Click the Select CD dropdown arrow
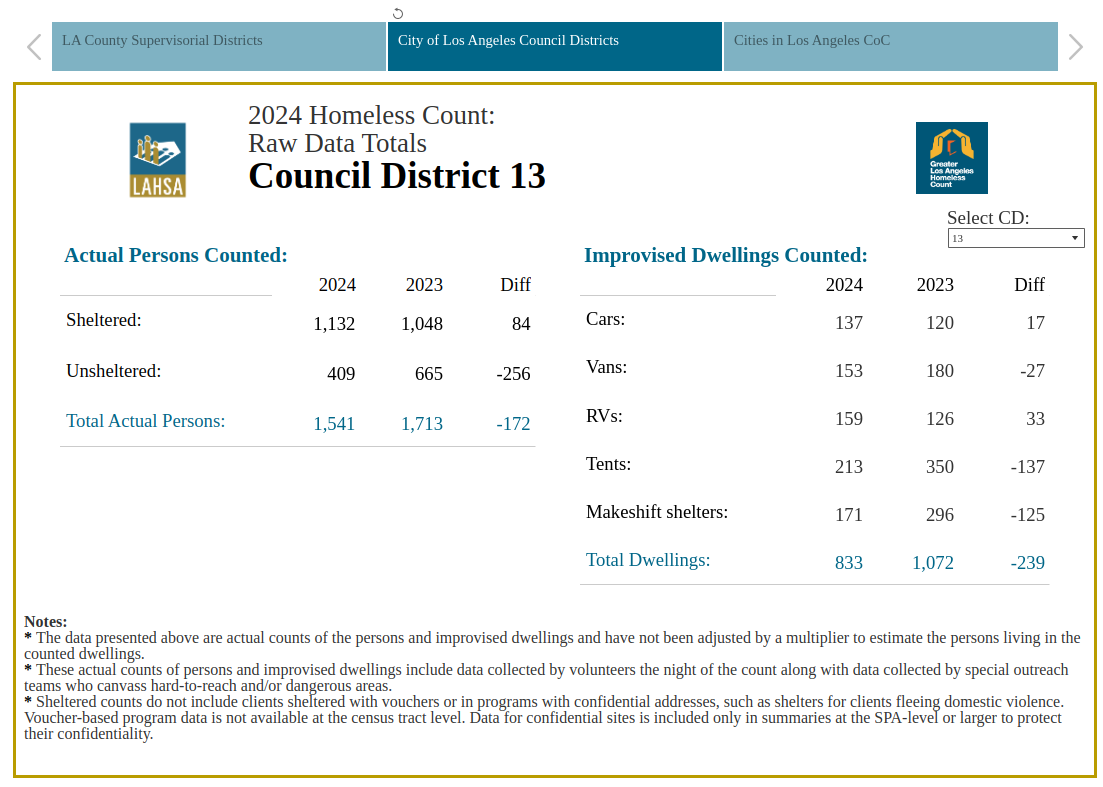The height and width of the screenshot is (787, 1103). [1077, 238]
